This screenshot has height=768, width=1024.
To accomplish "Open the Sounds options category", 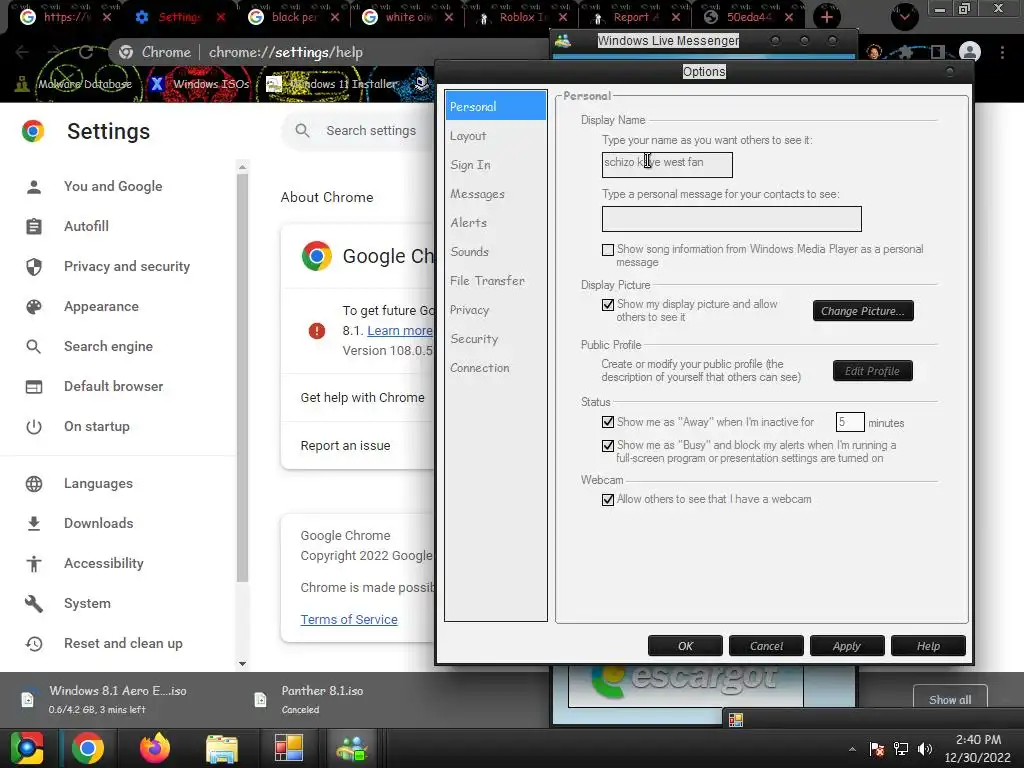I will 495,251.
